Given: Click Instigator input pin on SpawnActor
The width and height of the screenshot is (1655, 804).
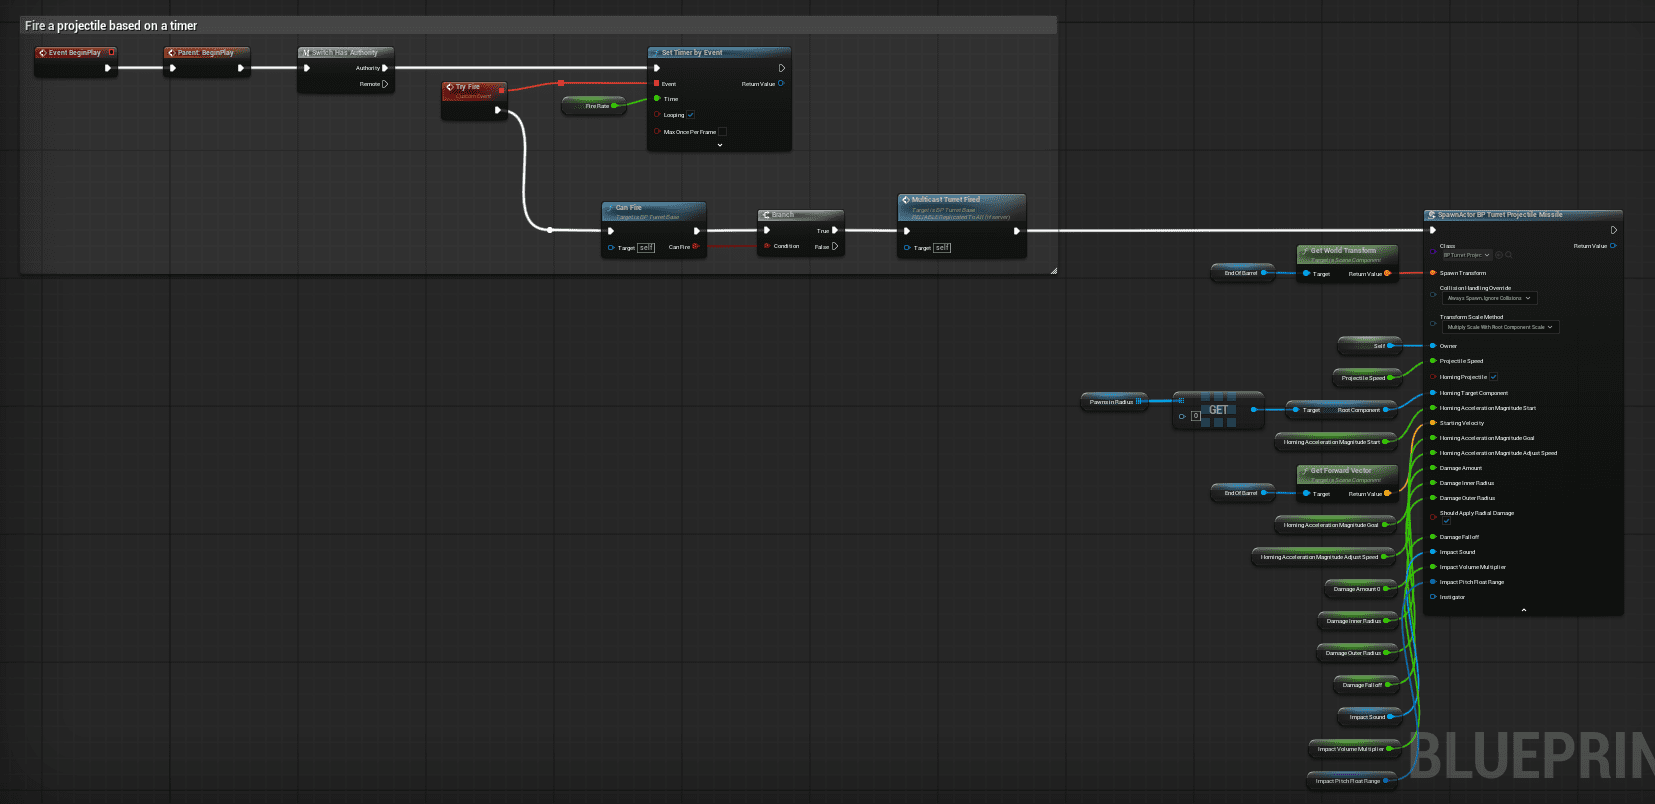Looking at the screenshot, I should point(1433,597).
